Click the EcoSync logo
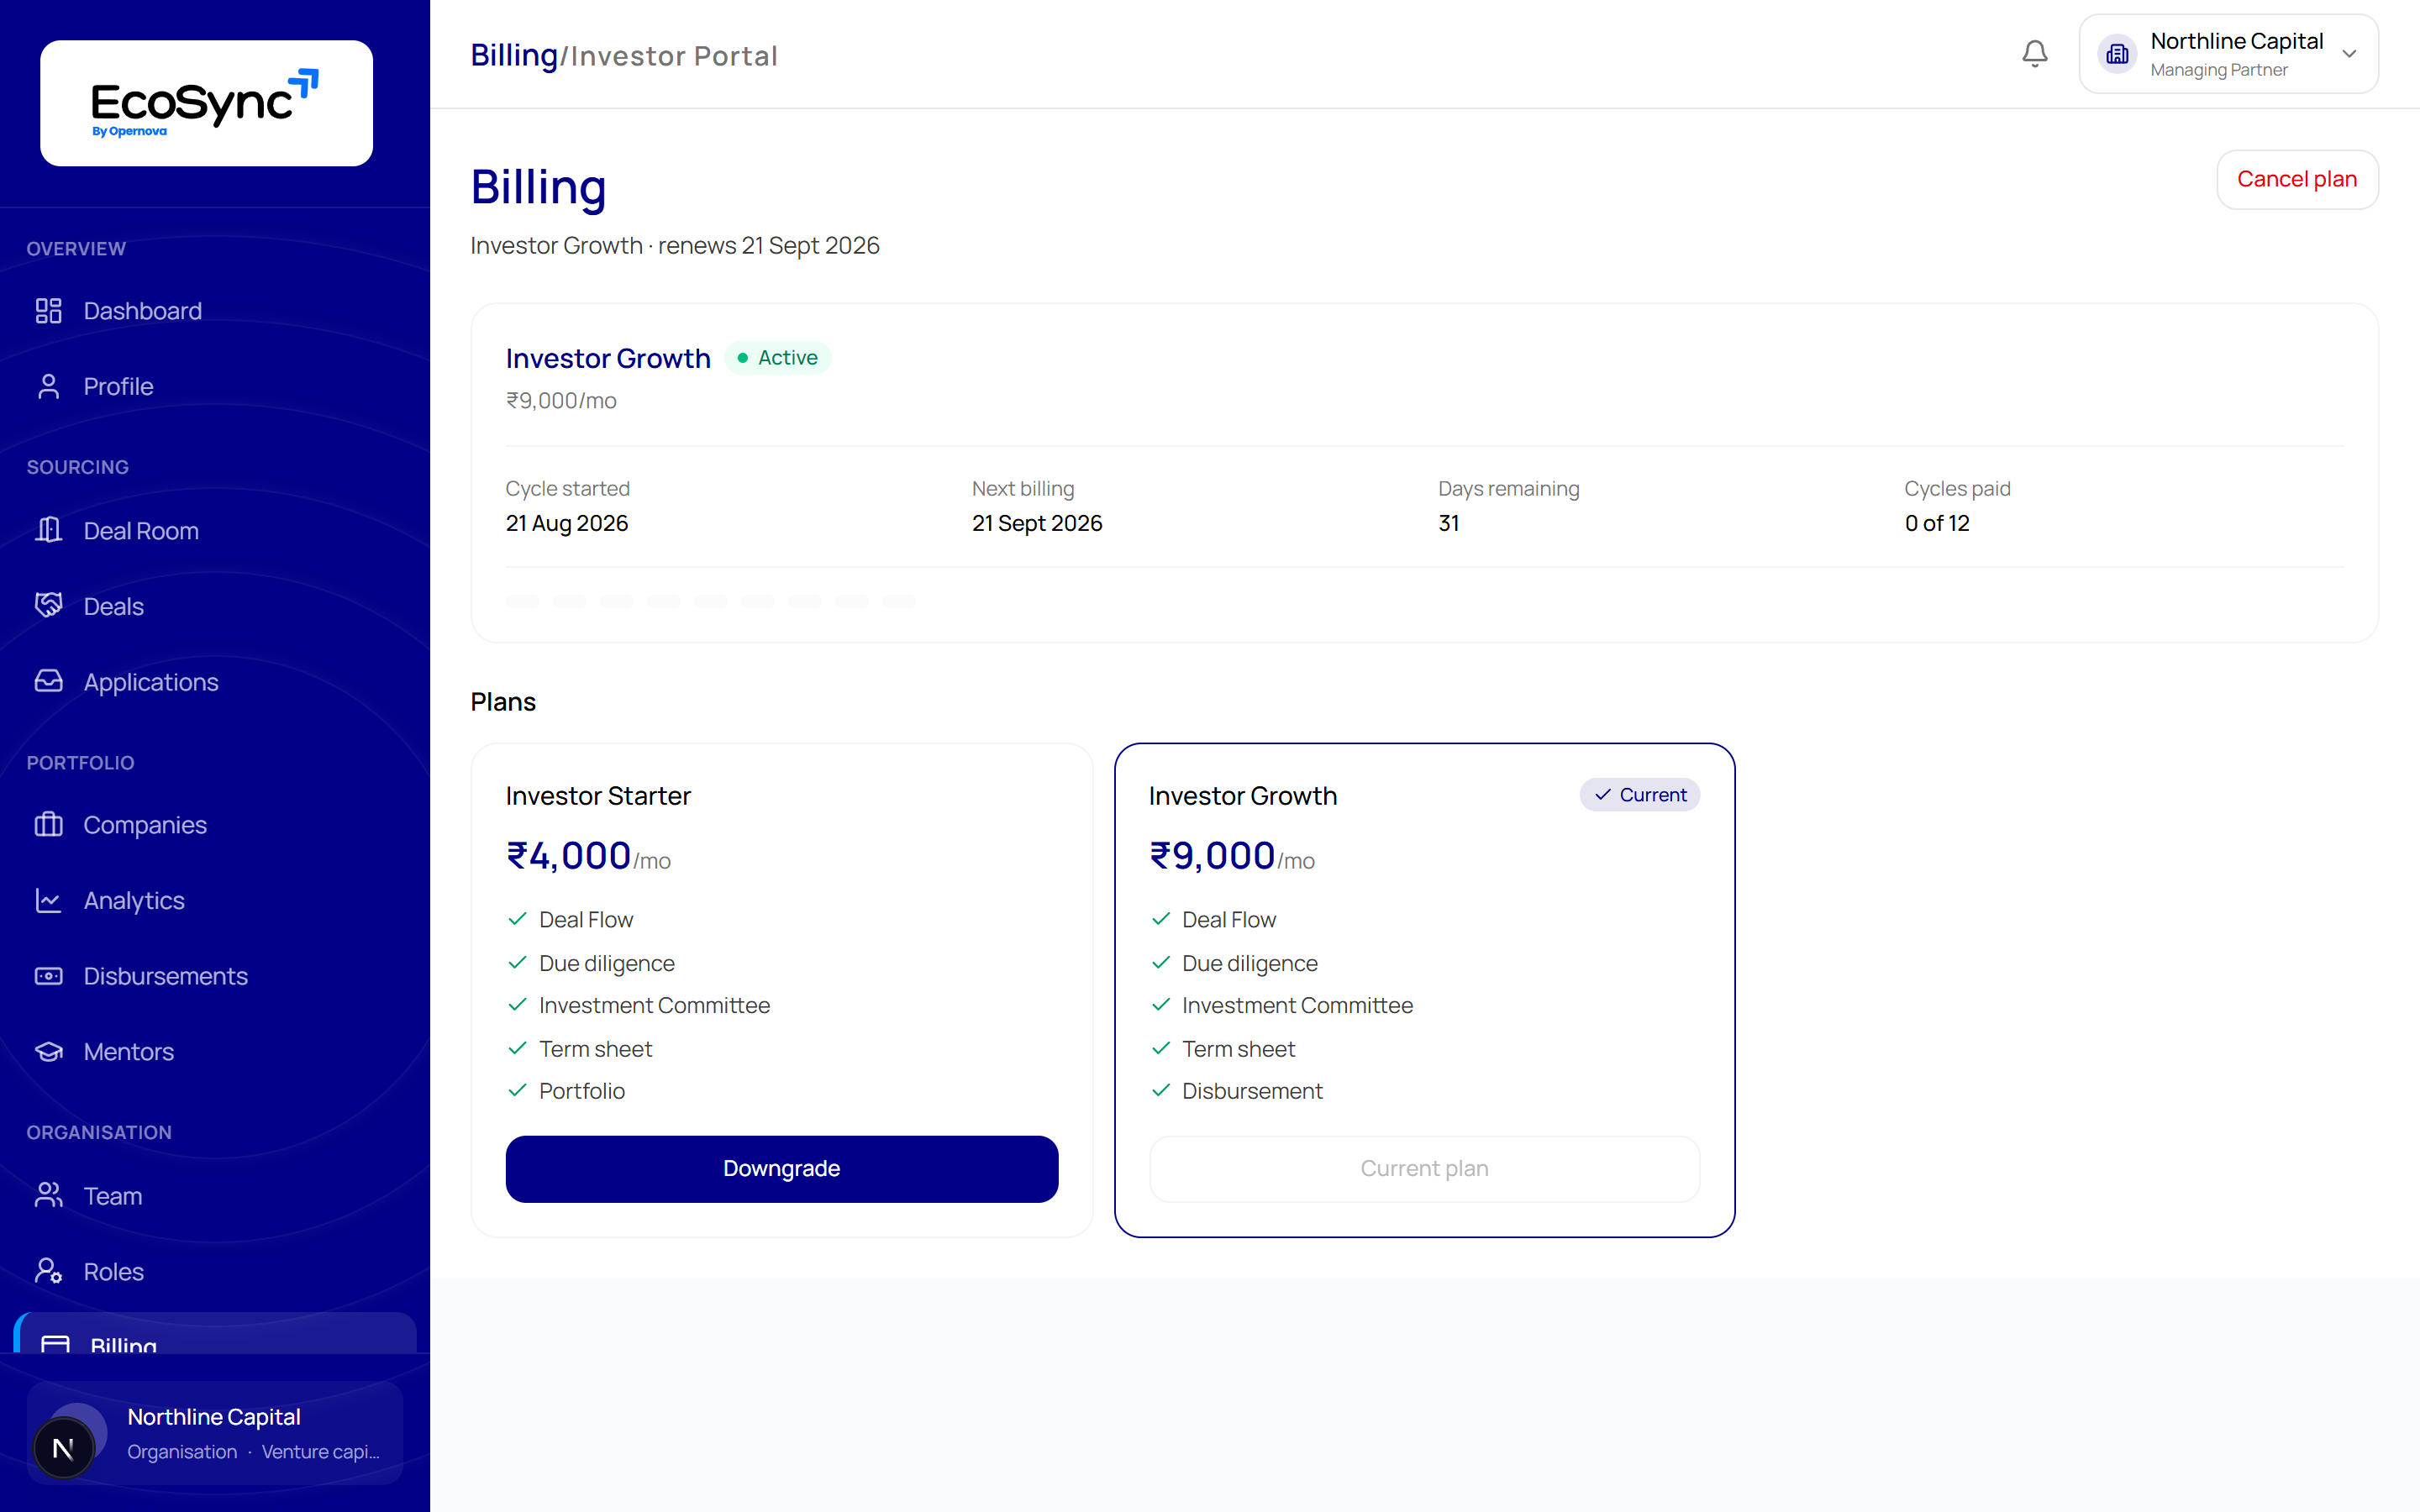 click(x=206, y=103)
